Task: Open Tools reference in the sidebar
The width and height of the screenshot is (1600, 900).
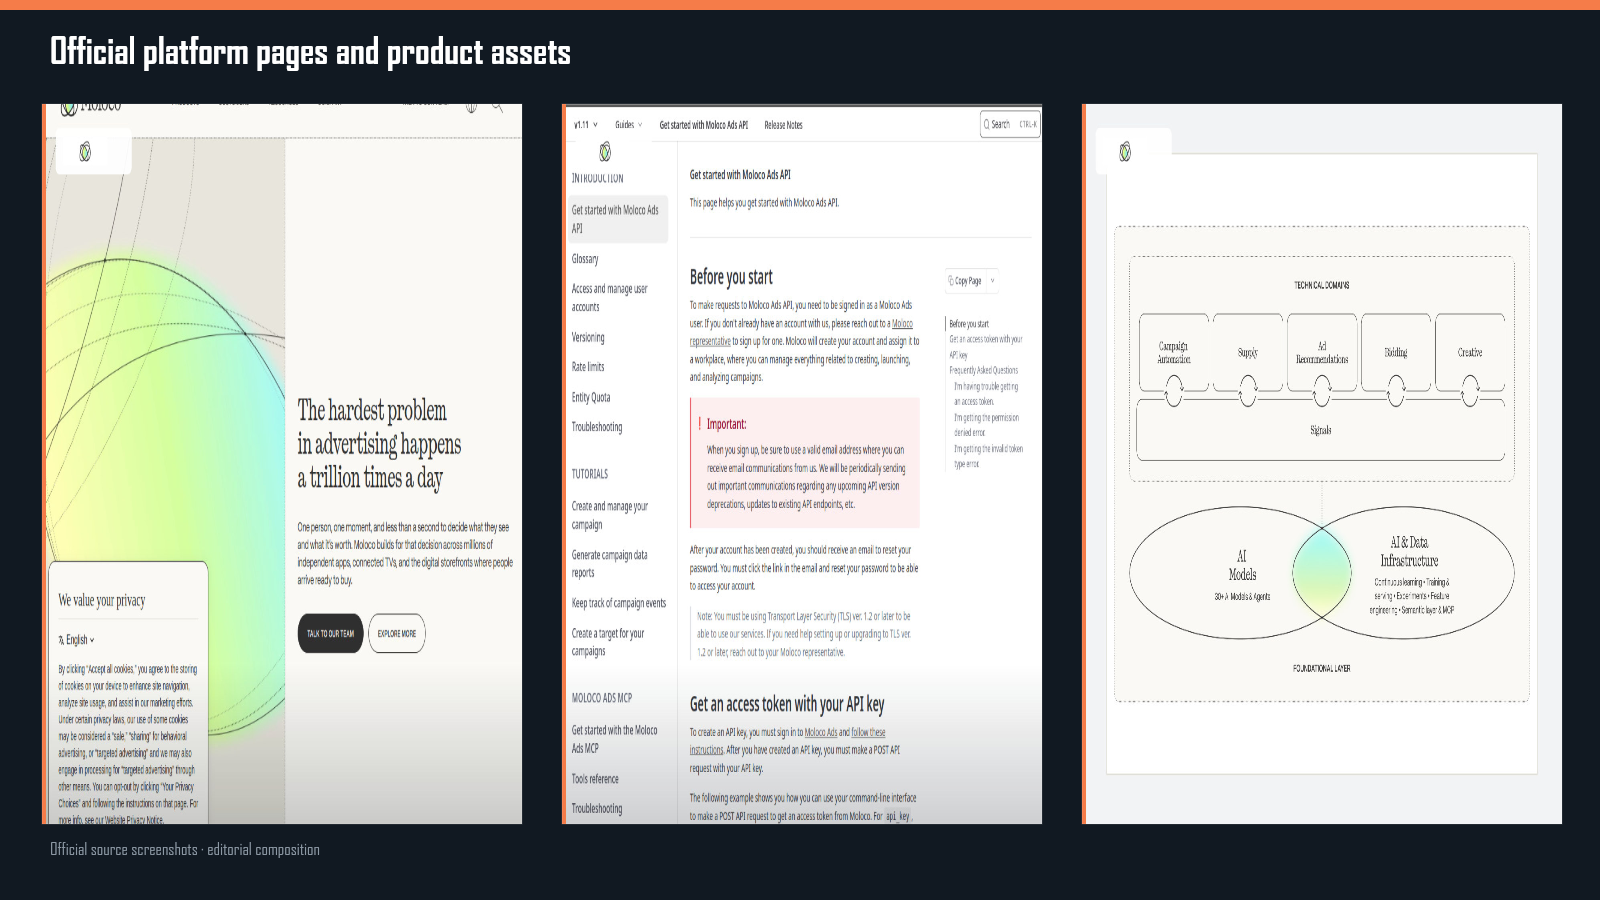Action: click(595, 779)
